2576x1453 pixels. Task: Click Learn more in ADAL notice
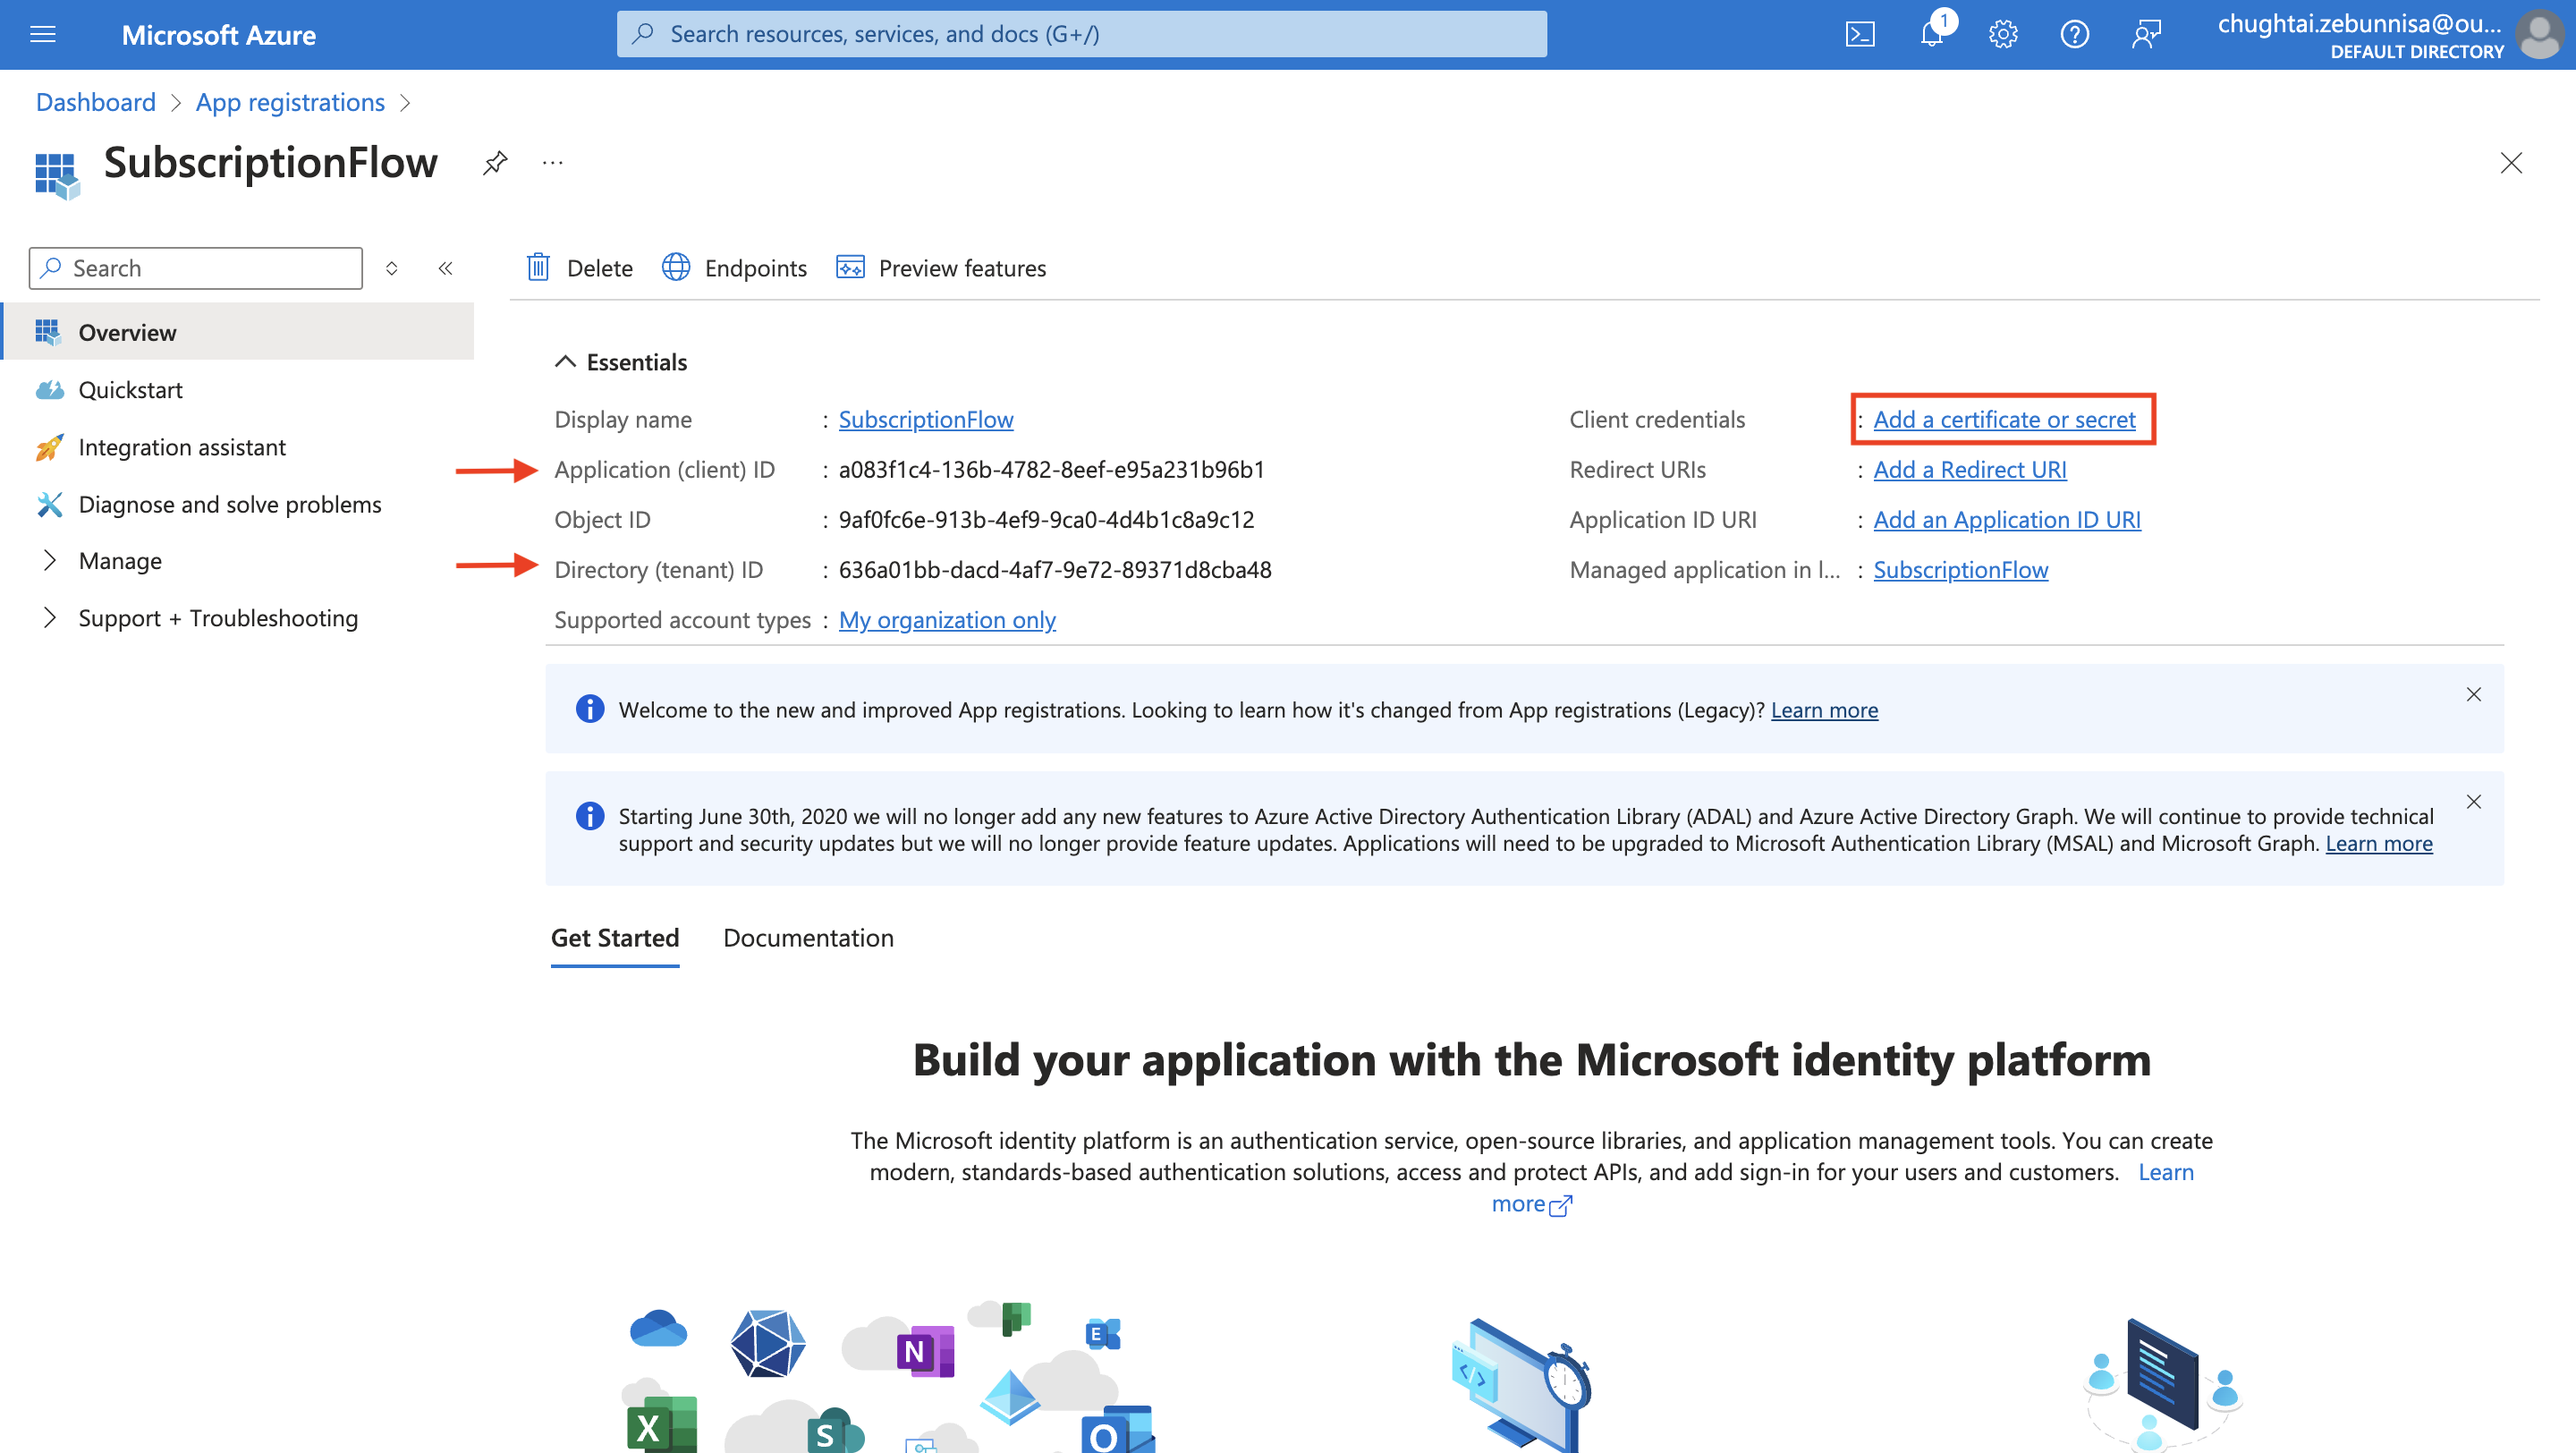pos(2379,843)
